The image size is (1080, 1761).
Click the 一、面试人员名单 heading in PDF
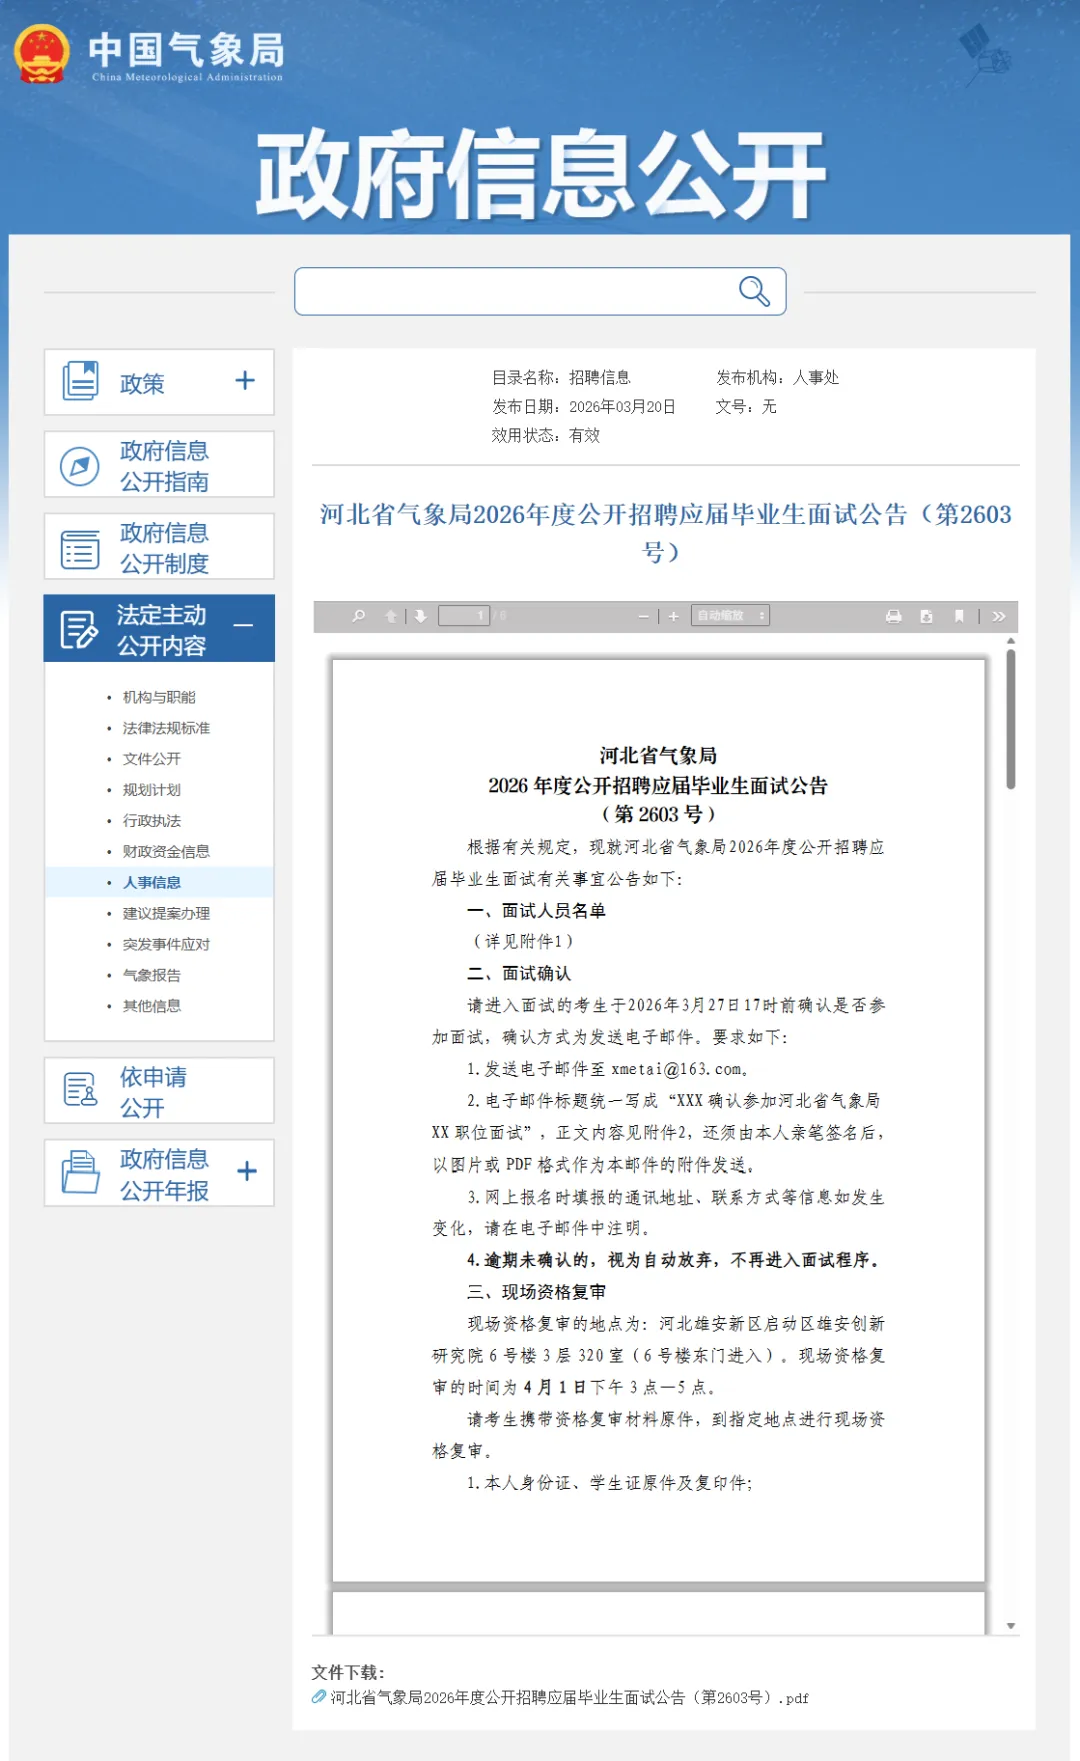[x=536, y=911]
